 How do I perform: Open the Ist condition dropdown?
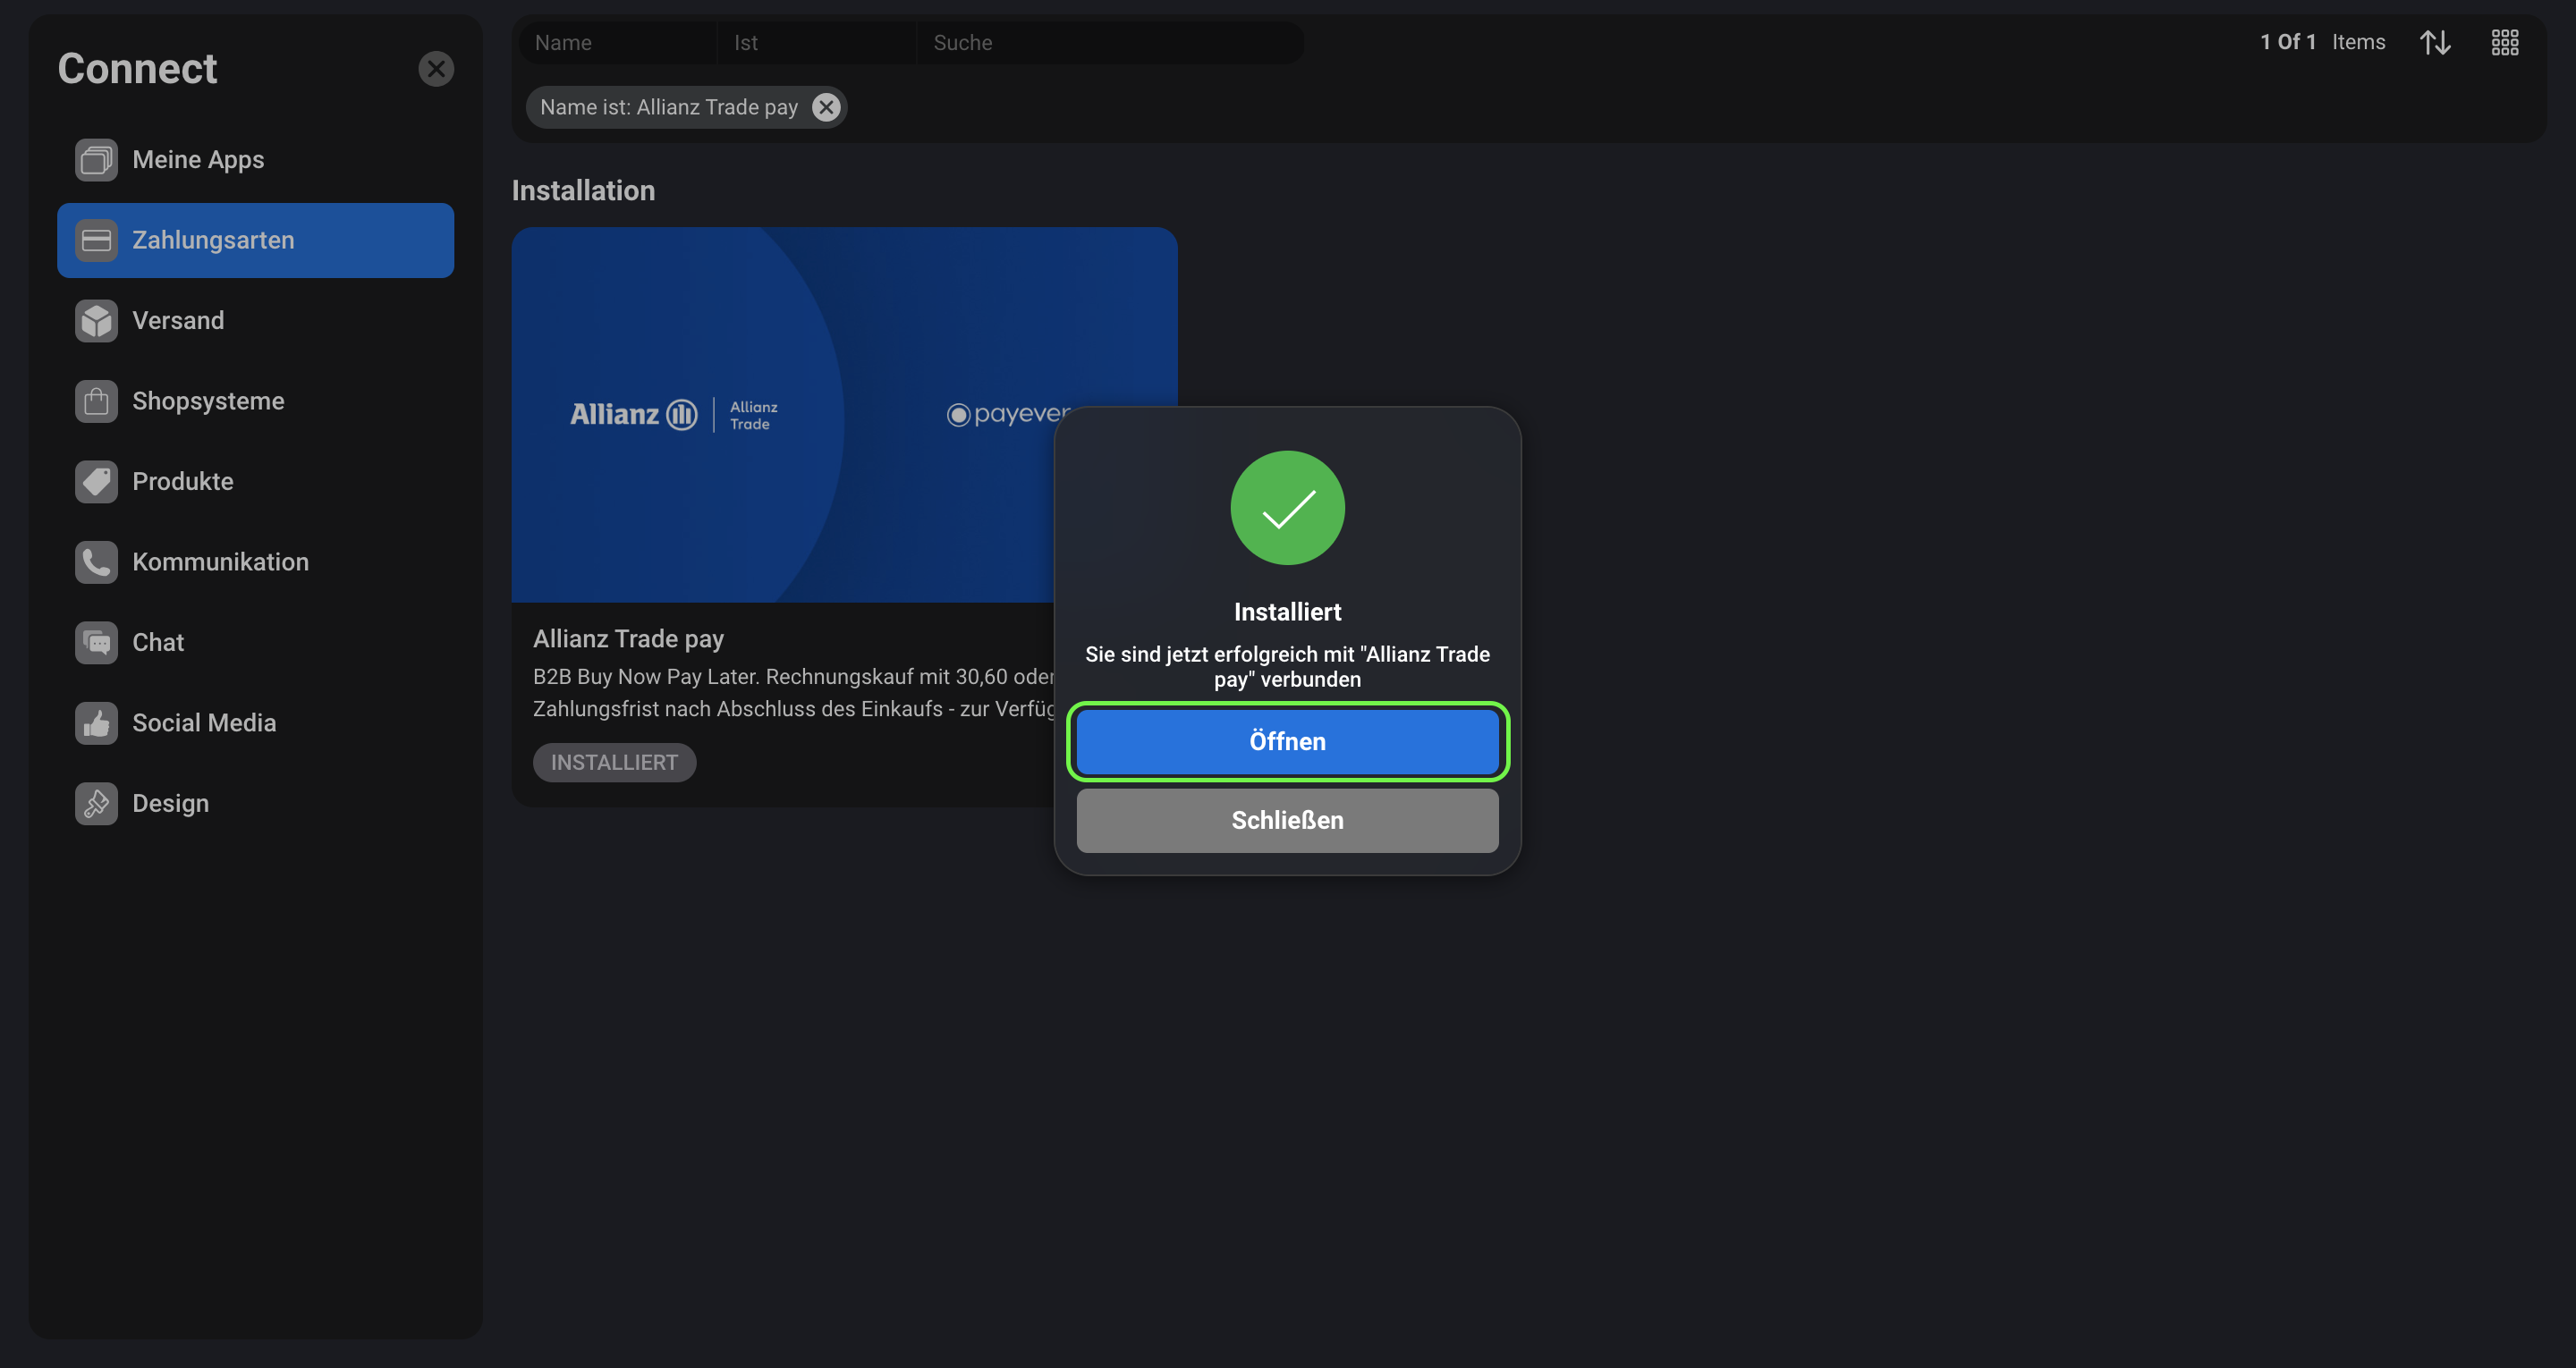[x=816, y=43]
